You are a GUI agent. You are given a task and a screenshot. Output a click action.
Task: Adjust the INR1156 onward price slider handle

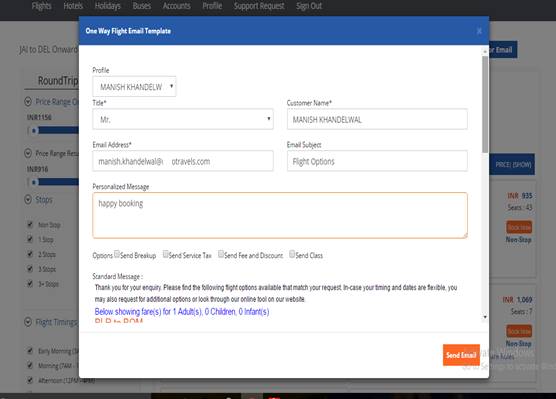34,131
